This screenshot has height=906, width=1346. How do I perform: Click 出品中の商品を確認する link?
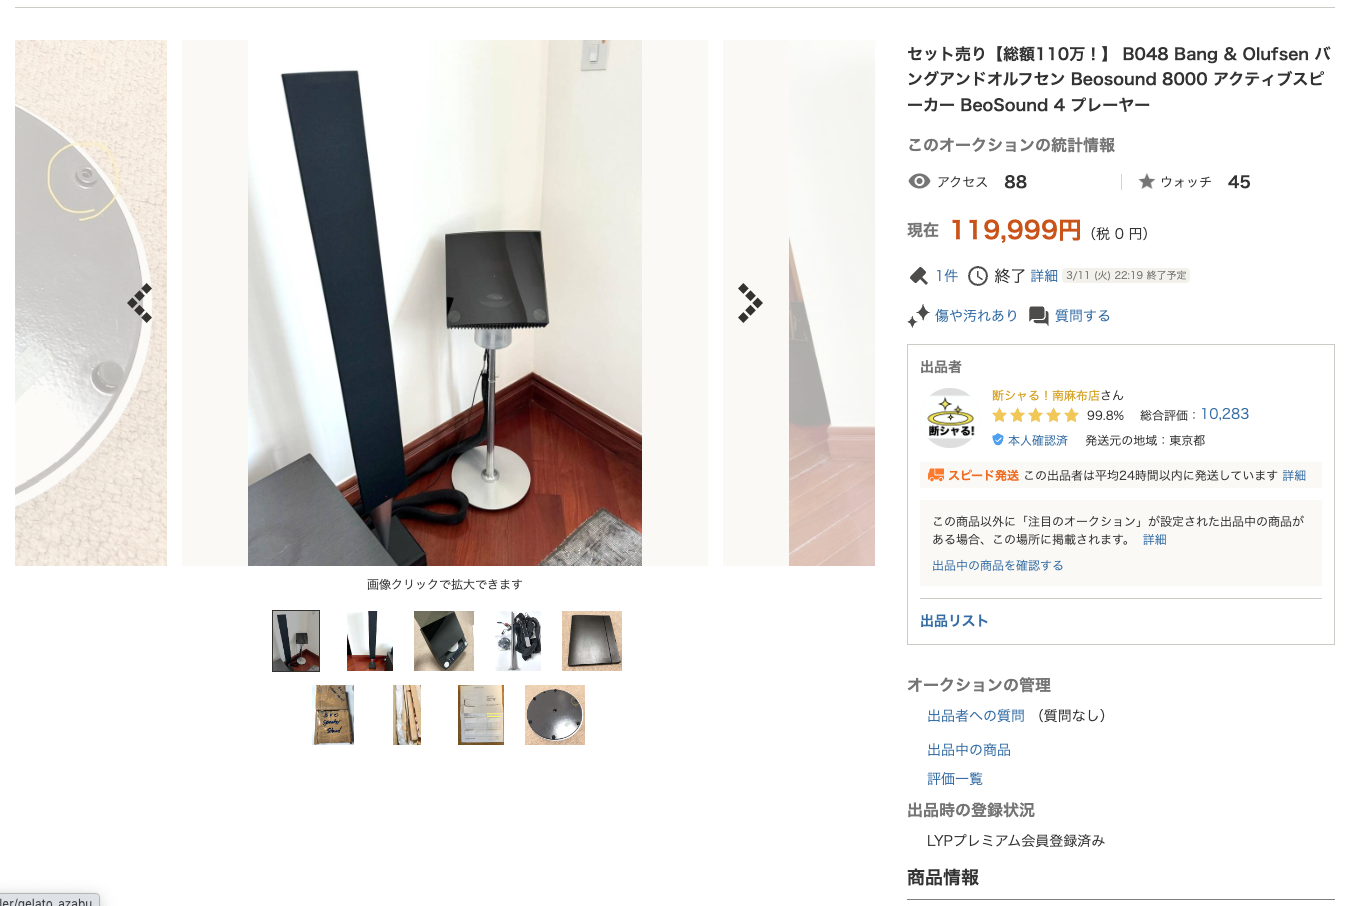(x=997, y=565)
